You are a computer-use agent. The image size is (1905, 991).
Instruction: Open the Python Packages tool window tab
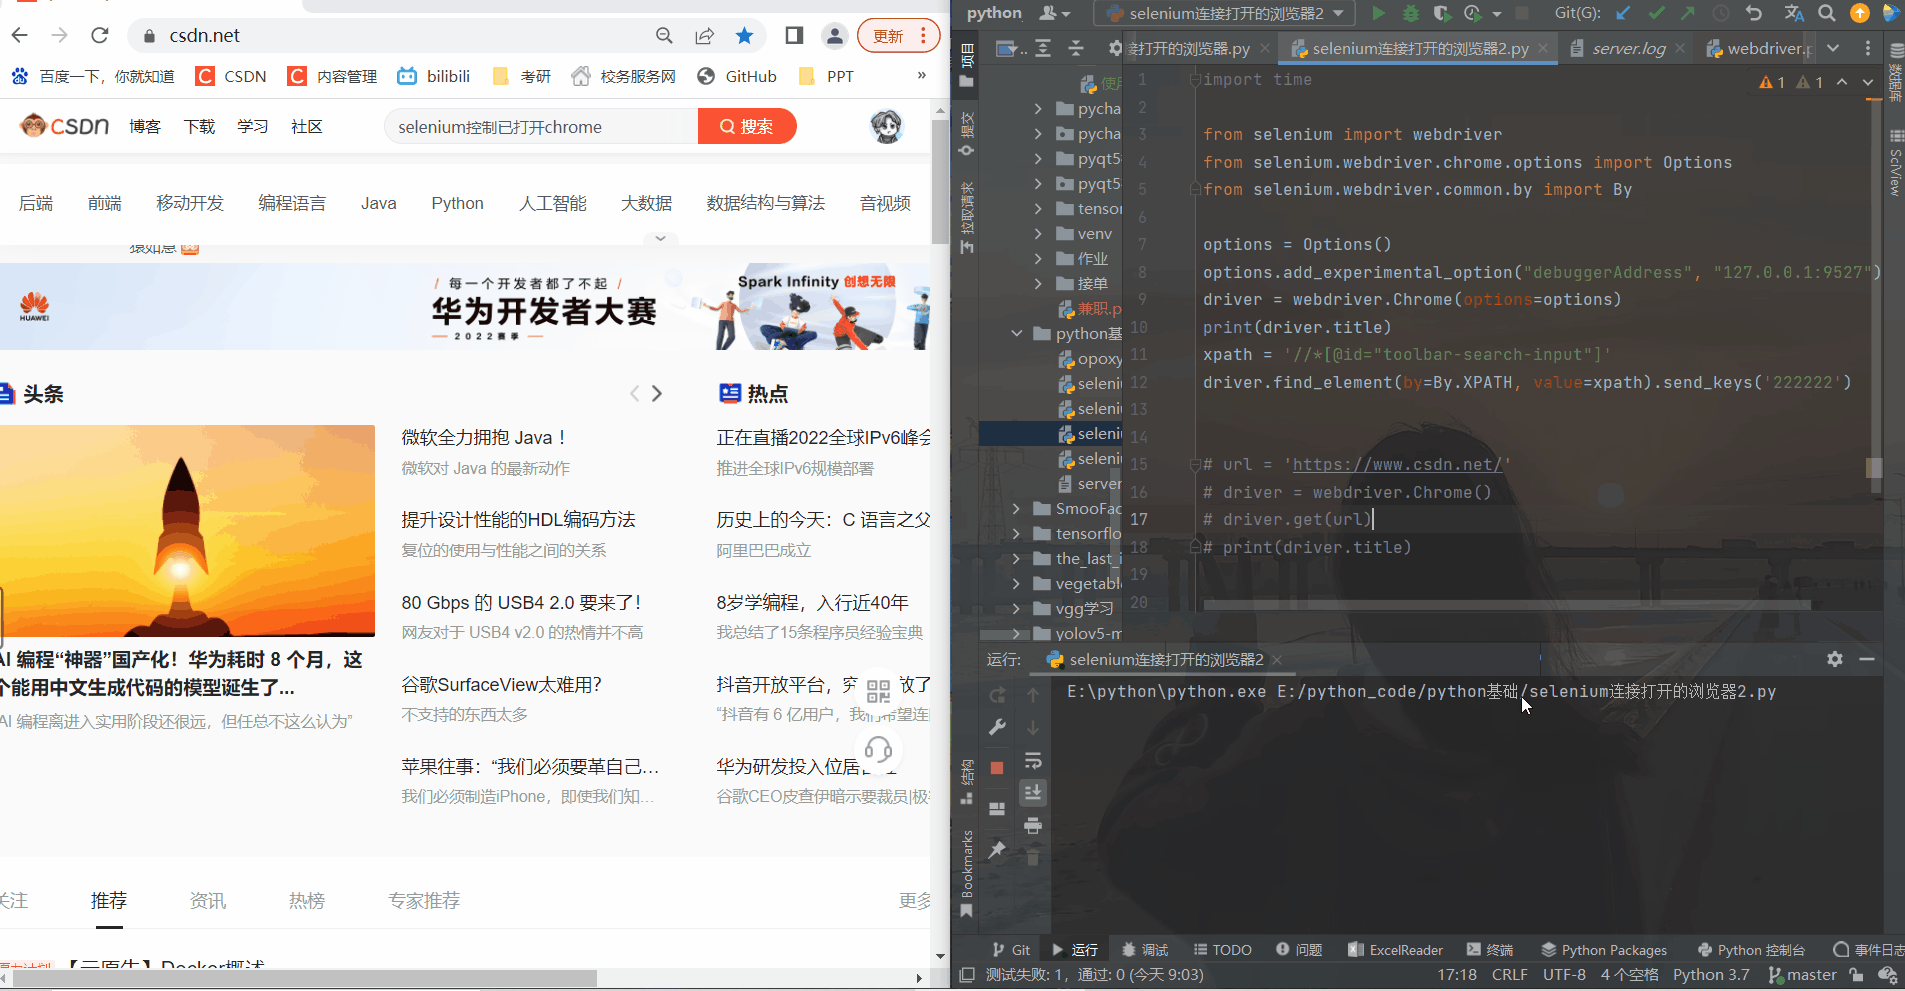tap(1604, 950)
